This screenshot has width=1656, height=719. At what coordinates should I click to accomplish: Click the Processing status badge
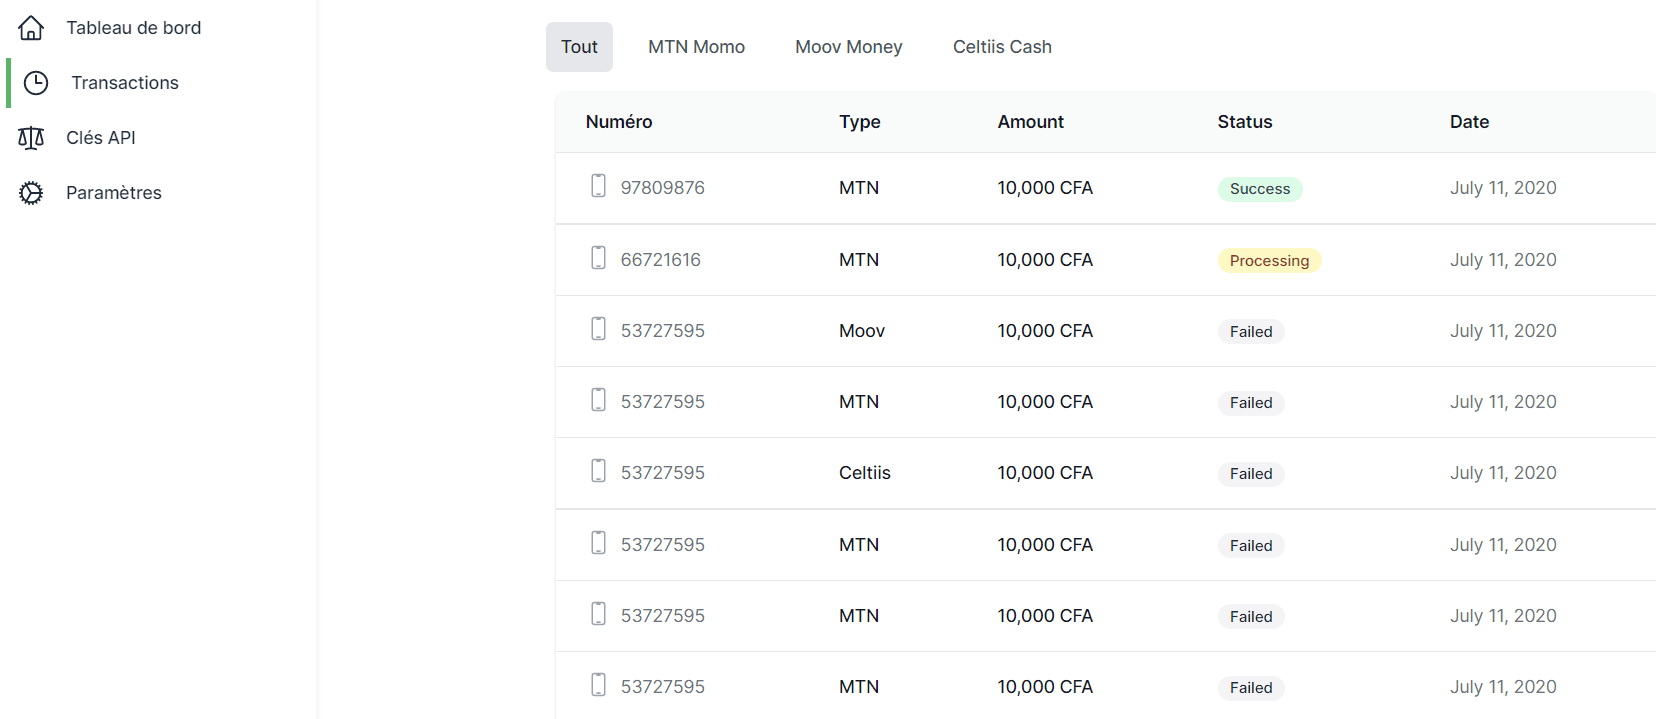click(1269, 261)
